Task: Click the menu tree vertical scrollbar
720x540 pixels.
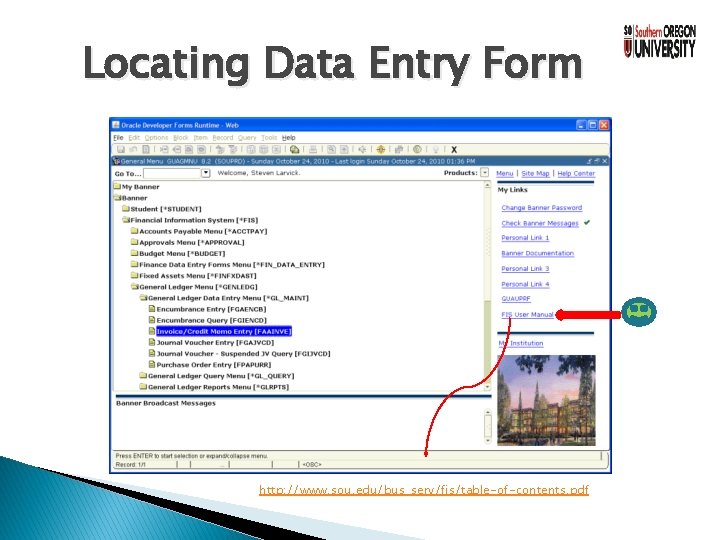Action: (x=487, y=286)
